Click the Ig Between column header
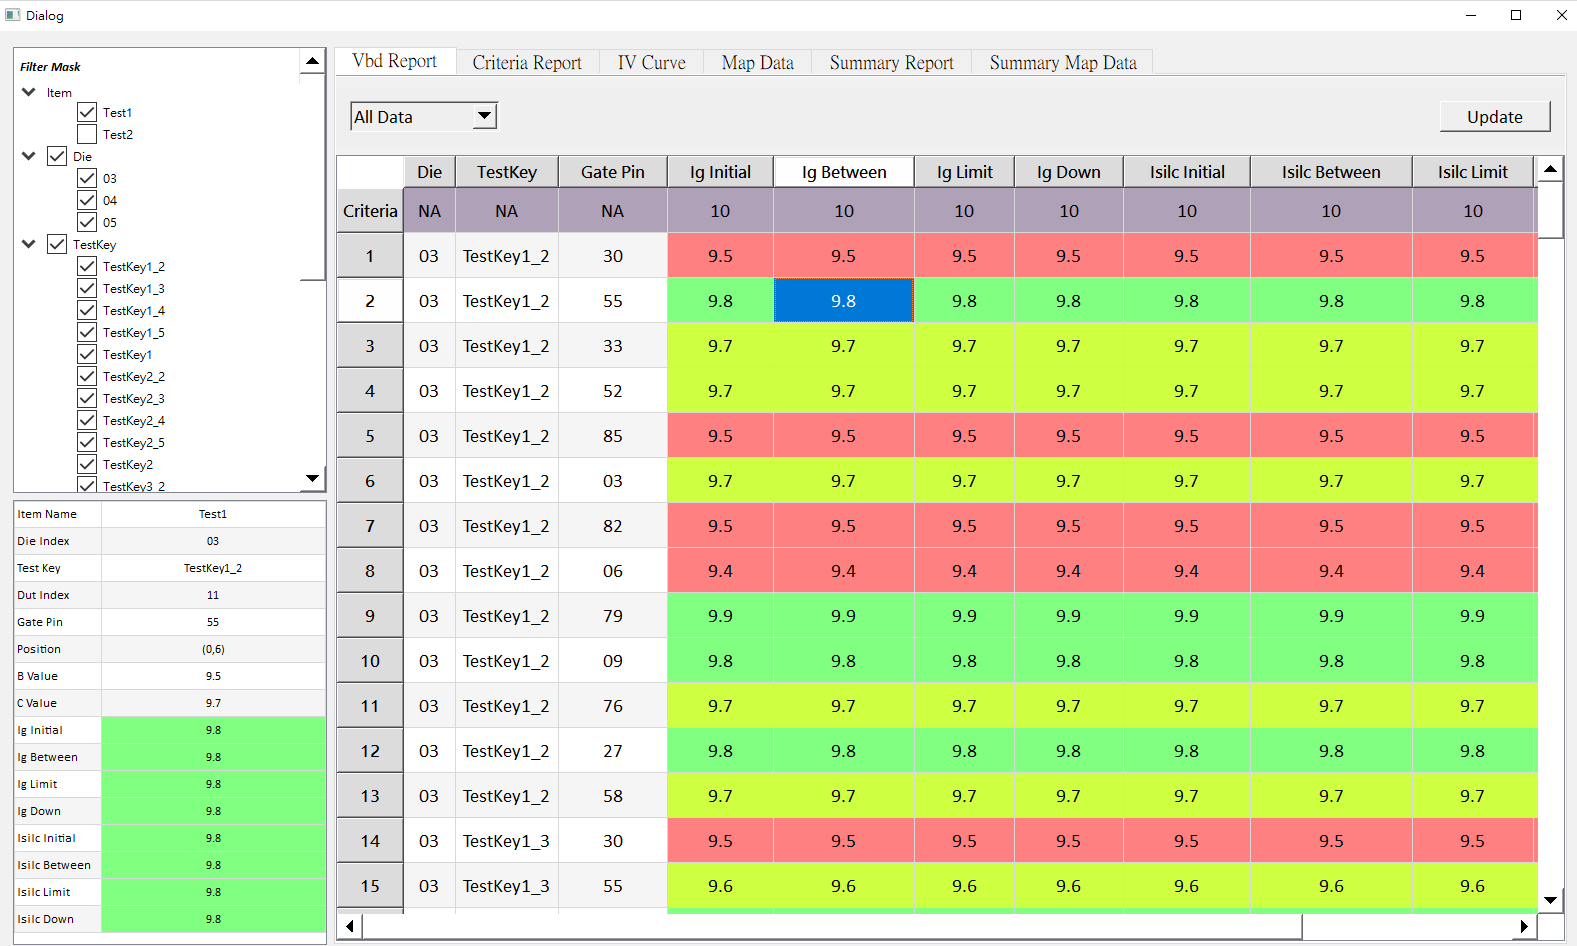Screen dimensions: 1577x946 coord(844,172)
